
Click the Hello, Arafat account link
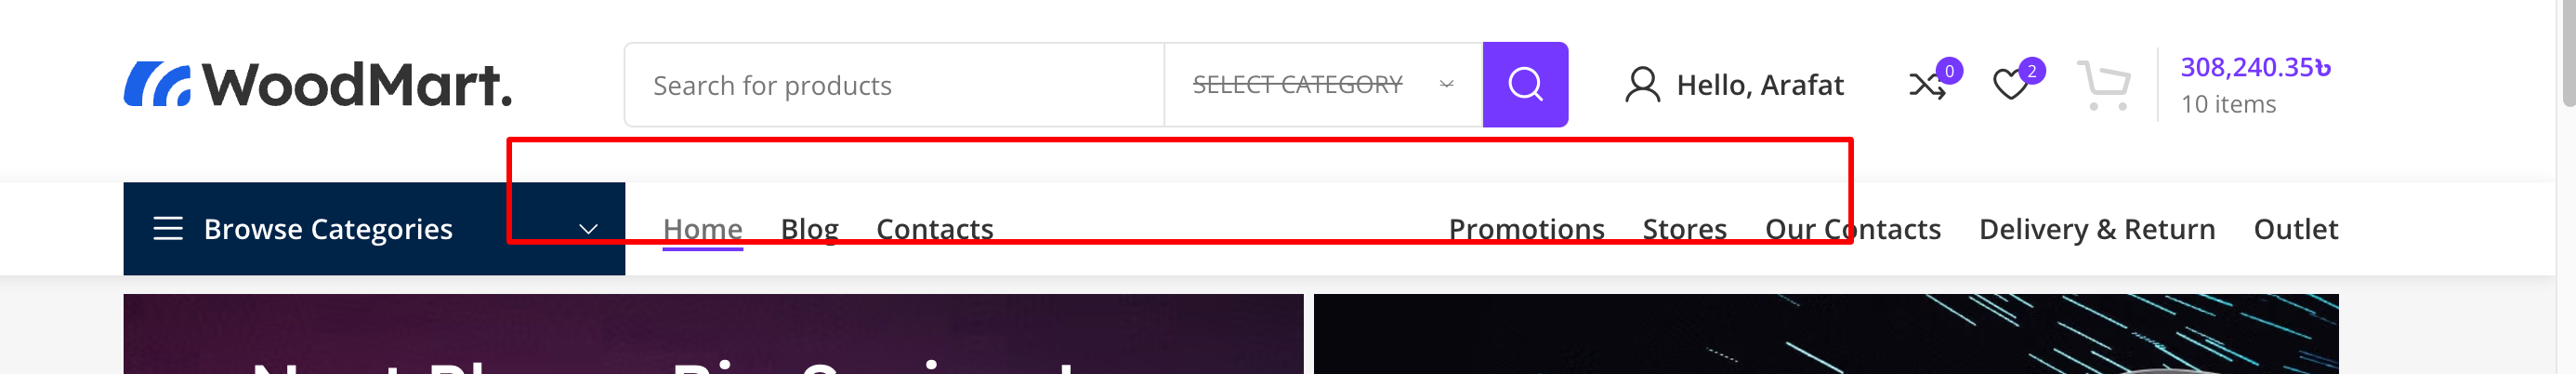coord(1760,85)
